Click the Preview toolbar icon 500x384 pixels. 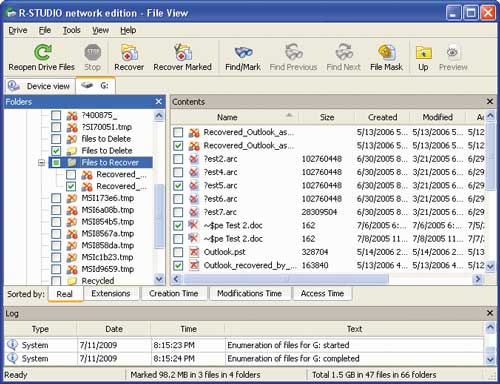[x=453, y=52]
